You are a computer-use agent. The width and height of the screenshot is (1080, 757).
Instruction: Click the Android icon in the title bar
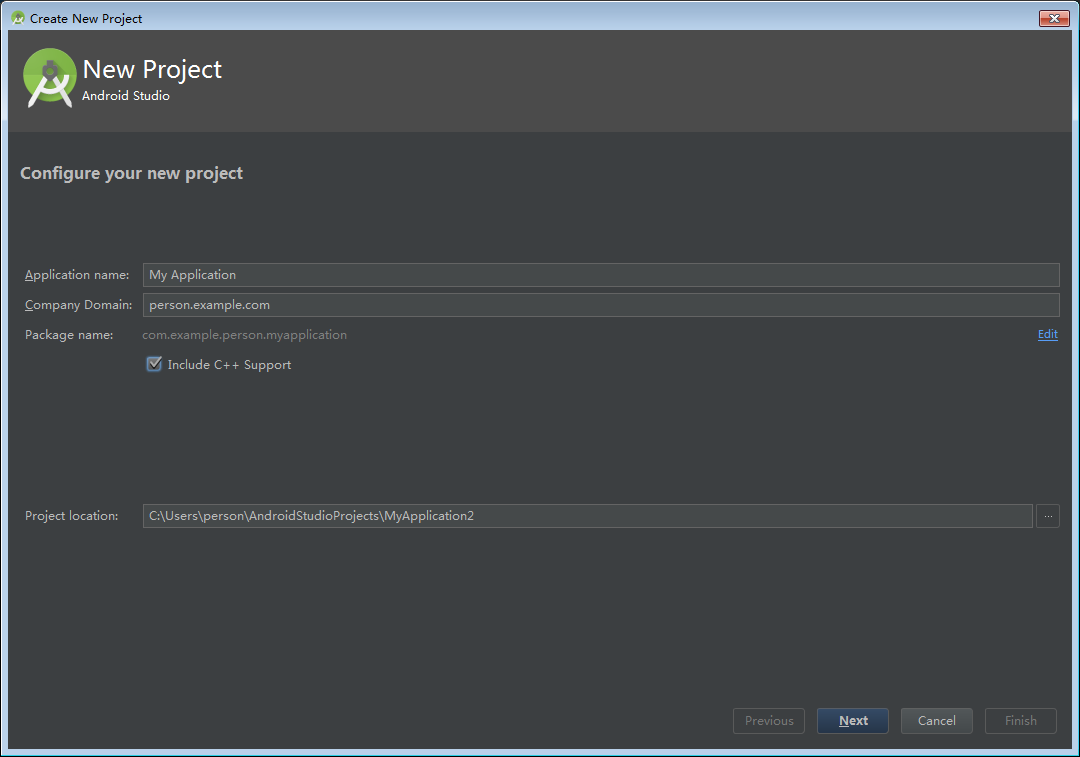click(x=16, y=18)
